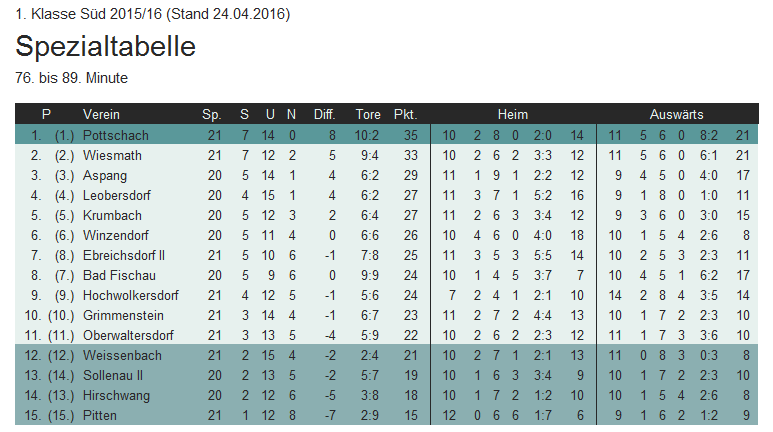Open Oberwaltersdorf team entry
773x432 pixels.
pos(128,335)
